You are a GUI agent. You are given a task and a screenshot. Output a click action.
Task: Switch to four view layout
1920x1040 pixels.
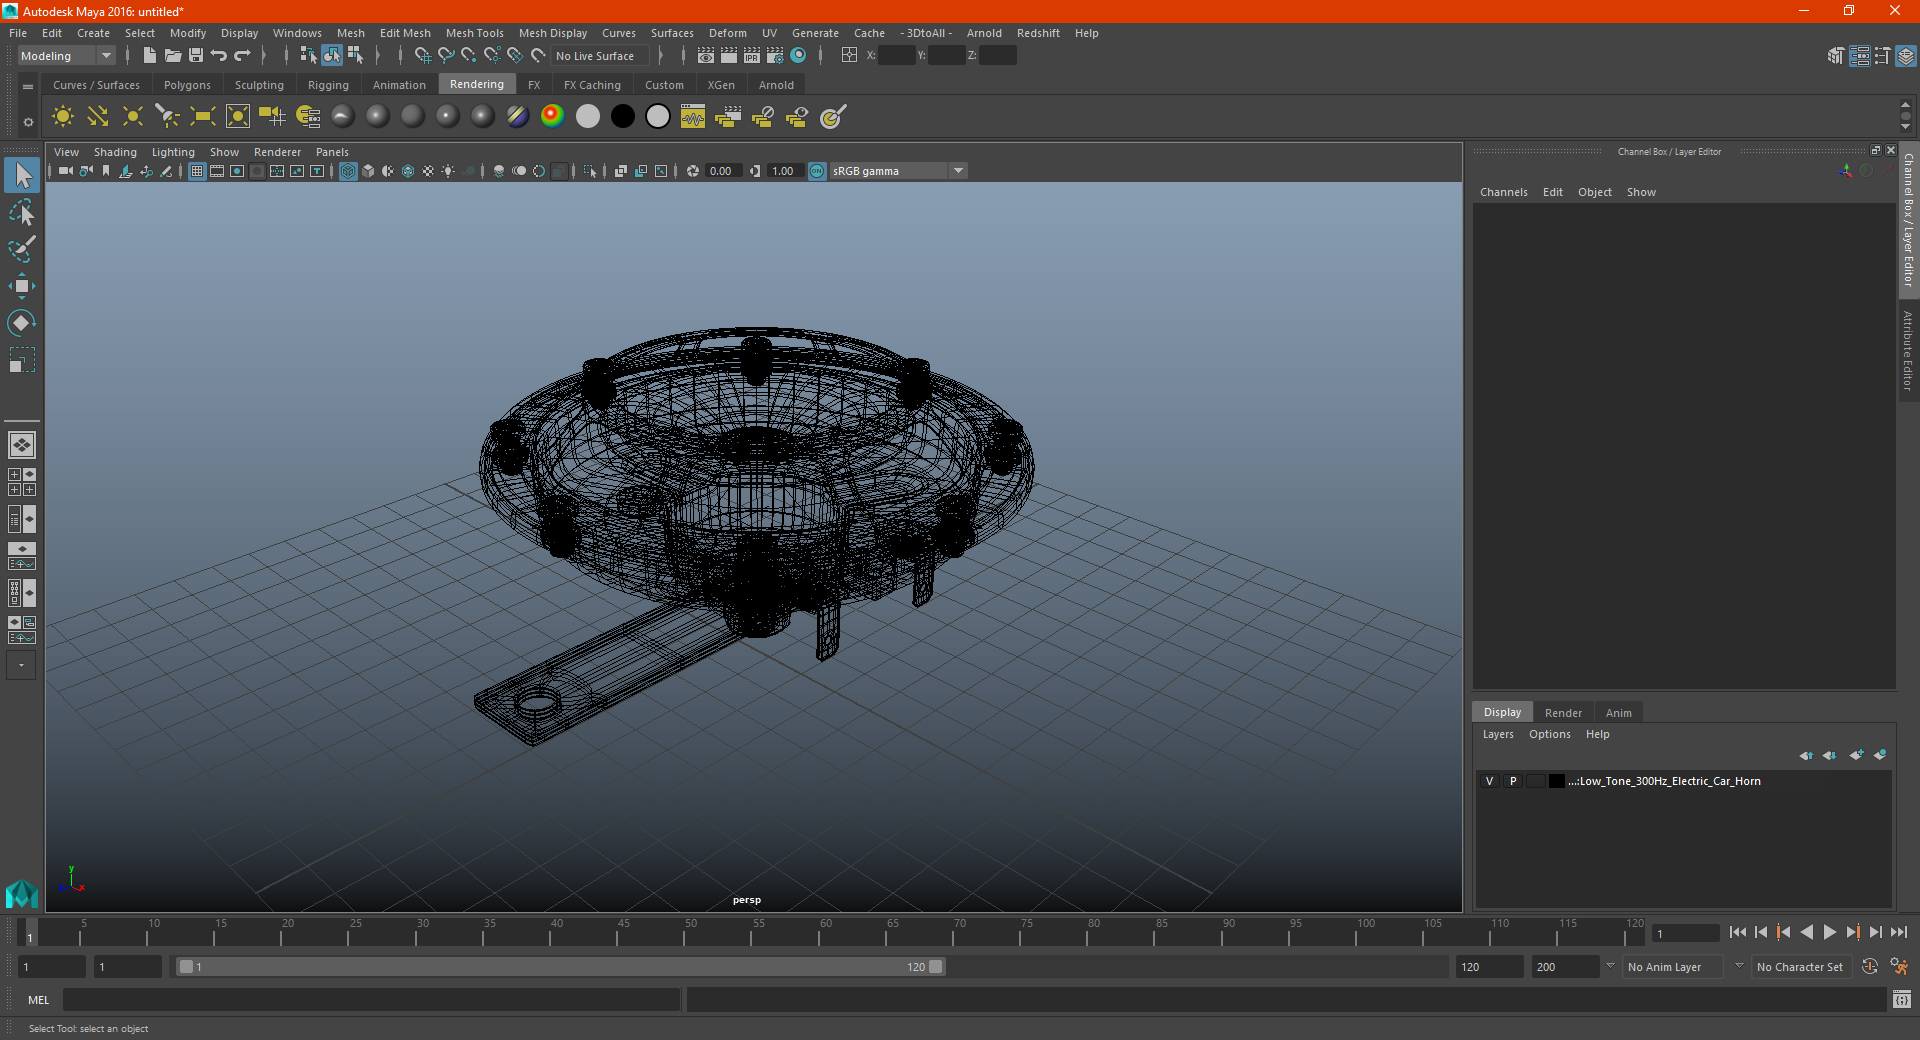(x=22, y=482)
